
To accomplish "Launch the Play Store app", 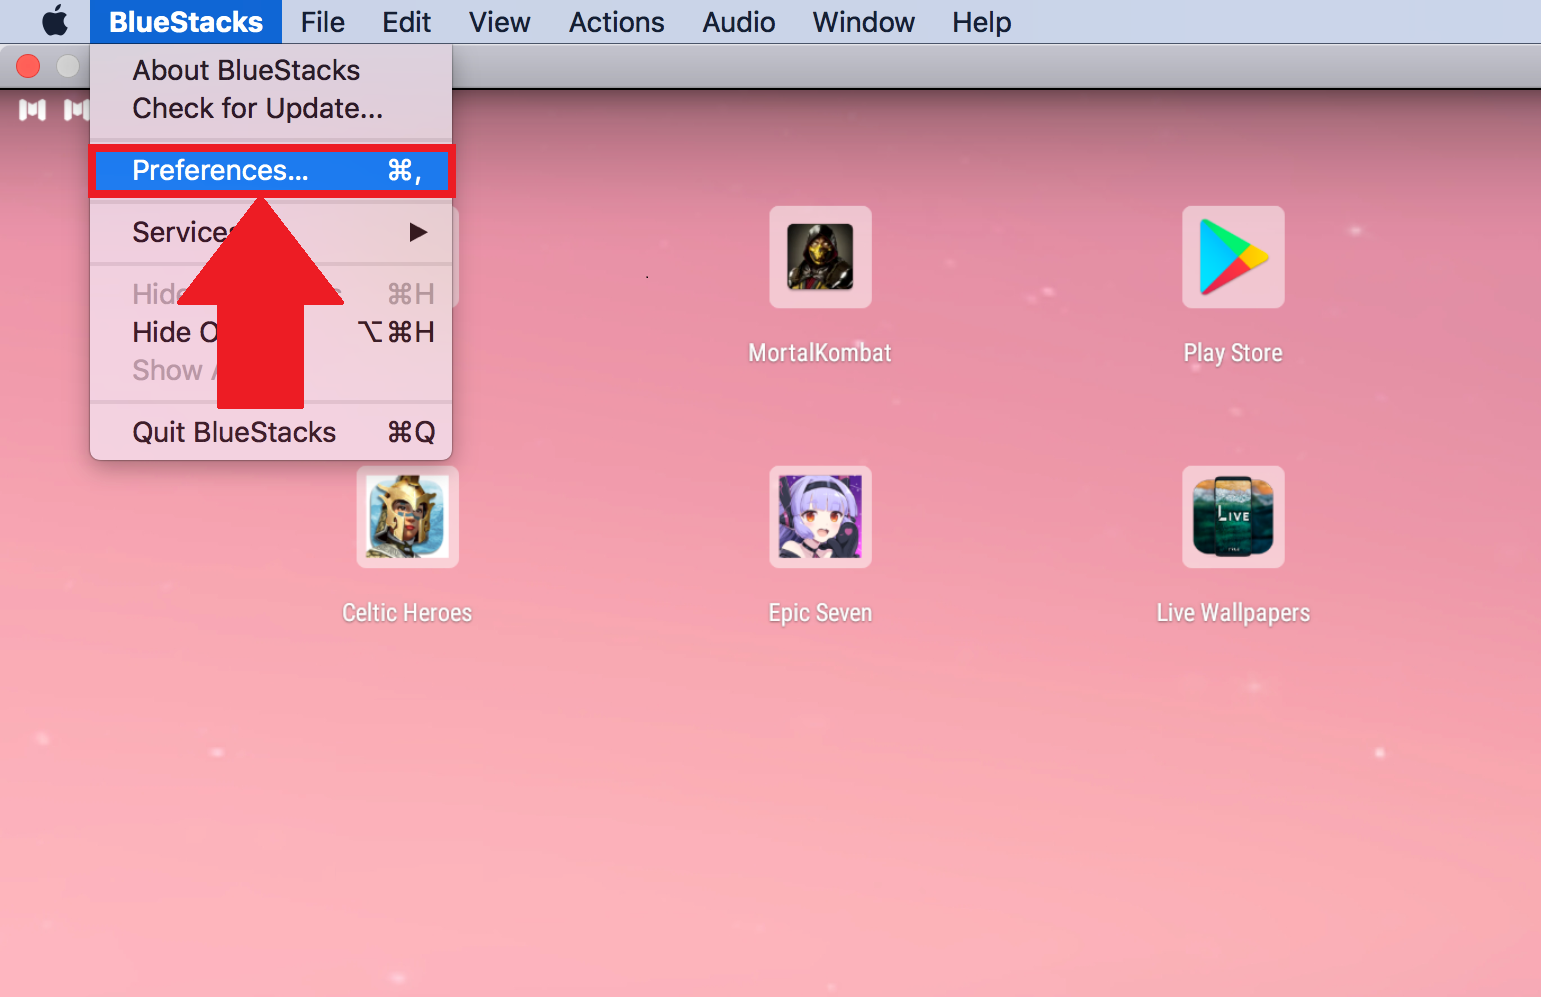I will pyautogui.click(x=1233, y=257).
